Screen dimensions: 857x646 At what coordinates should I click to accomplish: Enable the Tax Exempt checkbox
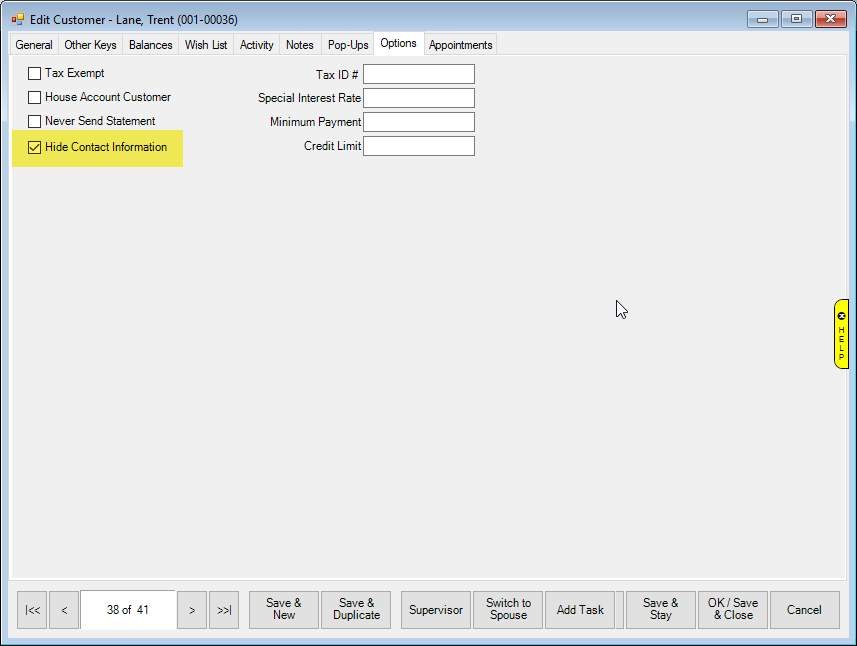pyautogui.click(x=35, y=73)
